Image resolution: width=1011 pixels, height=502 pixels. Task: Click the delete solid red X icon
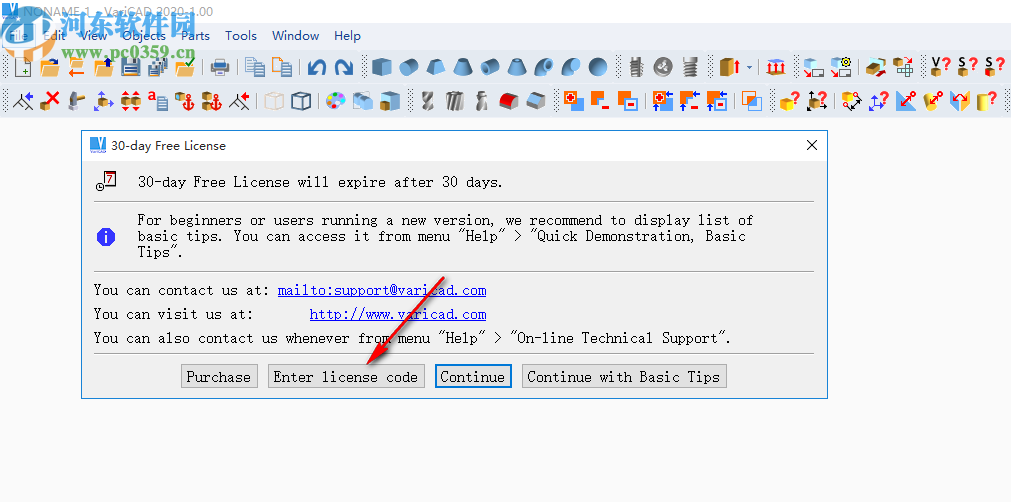pos(50,101)
